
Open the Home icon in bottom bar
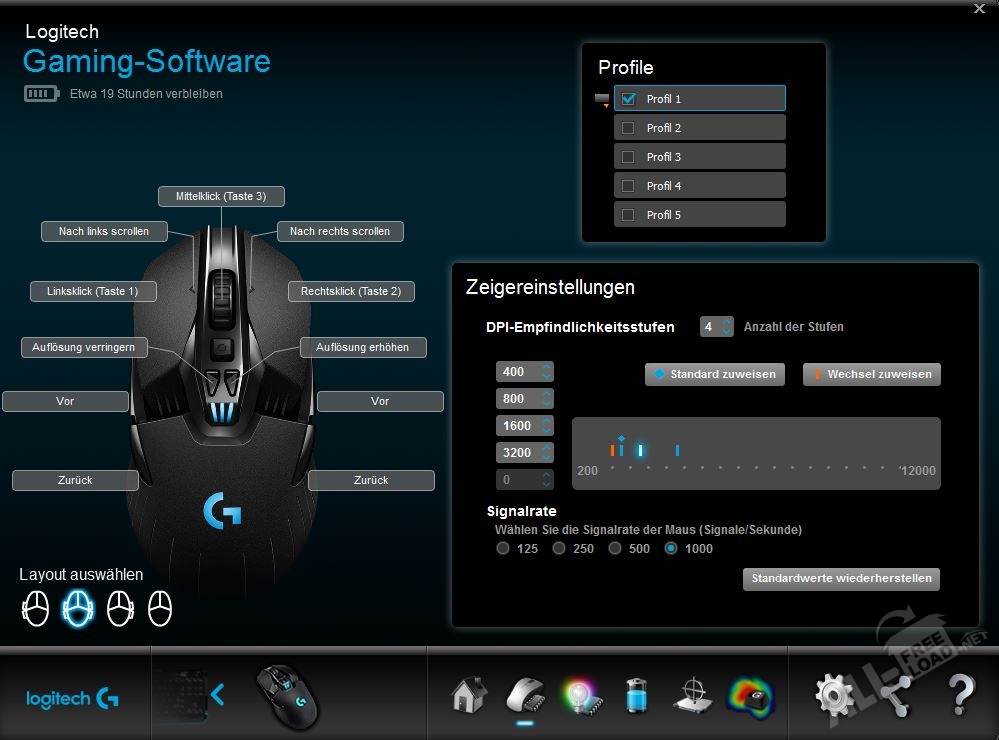(x=468, y=694)
